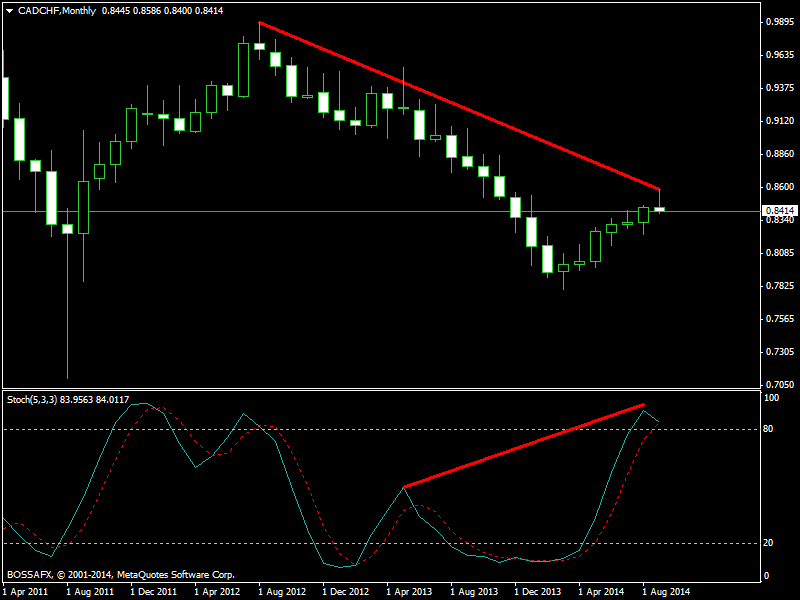The width and height of the screenshot is (800, 600).
Task: Click the 1 Aug 2013 date label
Action: click(473, 592)
